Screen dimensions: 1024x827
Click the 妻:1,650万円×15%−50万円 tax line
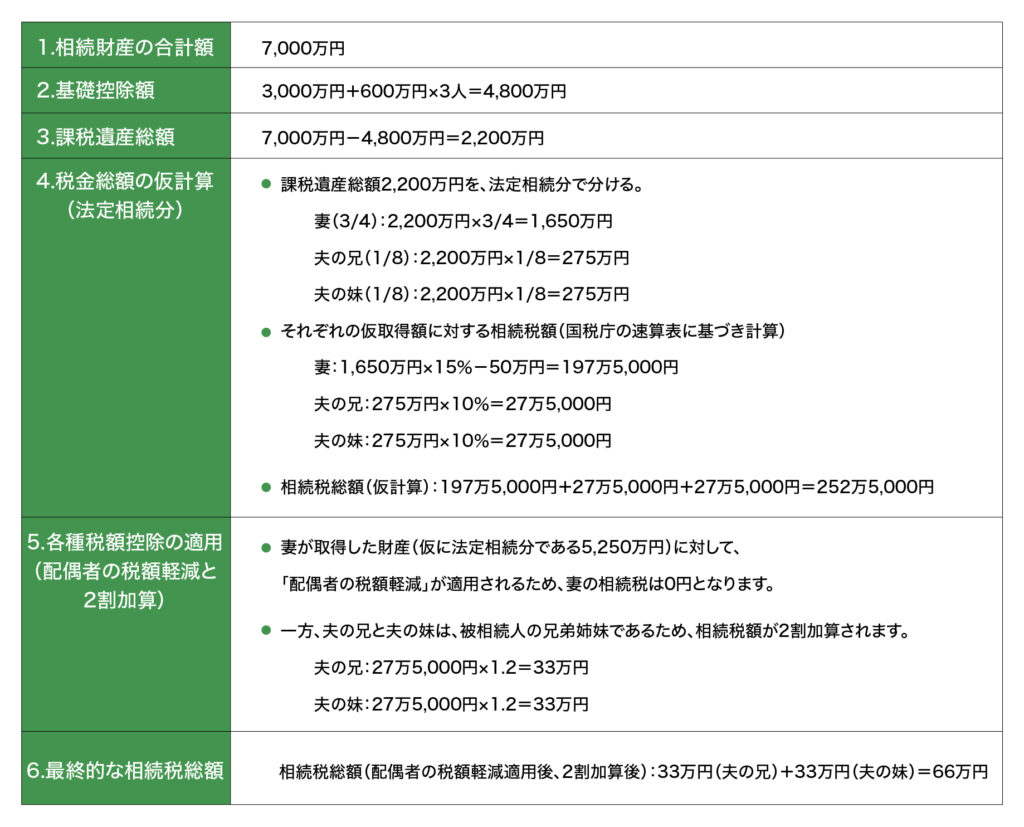(x=496, y=367)
